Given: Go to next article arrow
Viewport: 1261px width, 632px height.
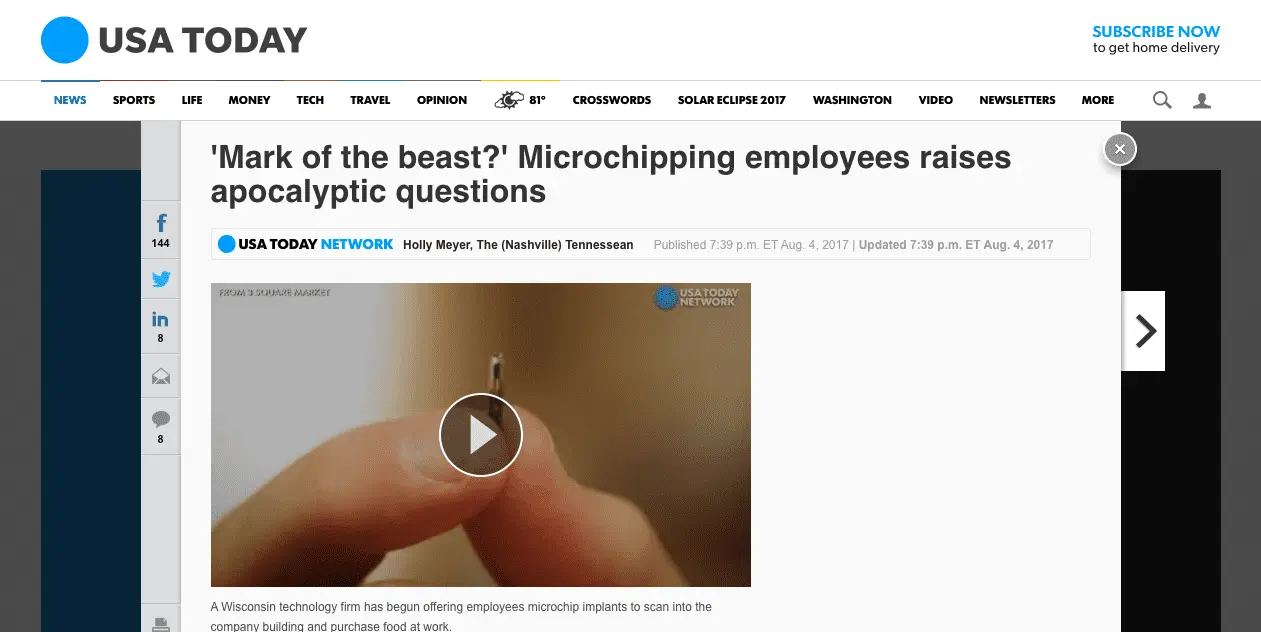Looking at the screenshot, I should coord(1144,331).
